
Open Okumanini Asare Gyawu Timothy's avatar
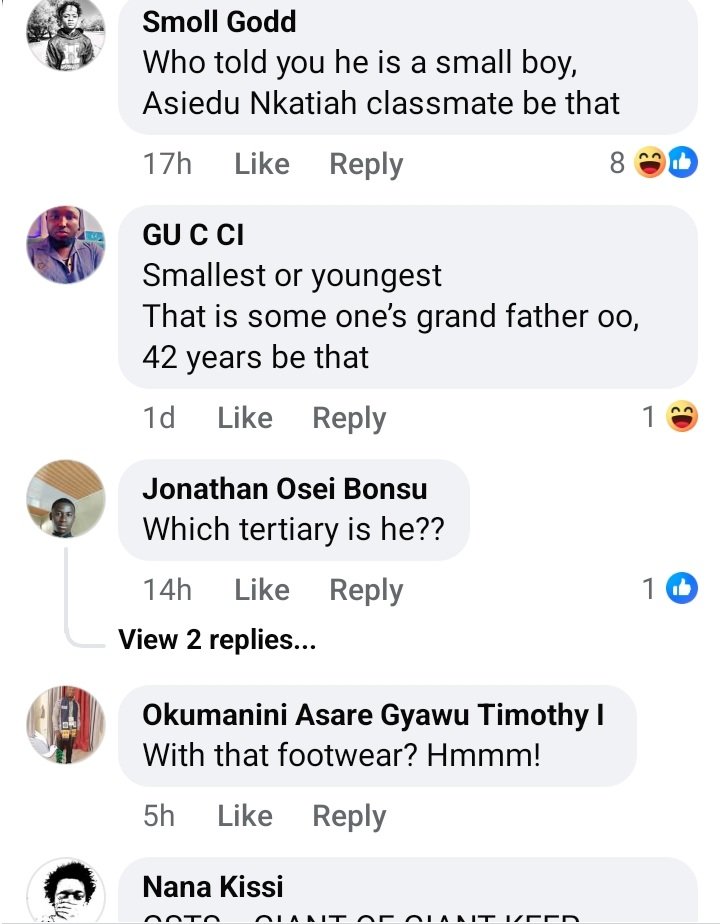pos(66,725)
